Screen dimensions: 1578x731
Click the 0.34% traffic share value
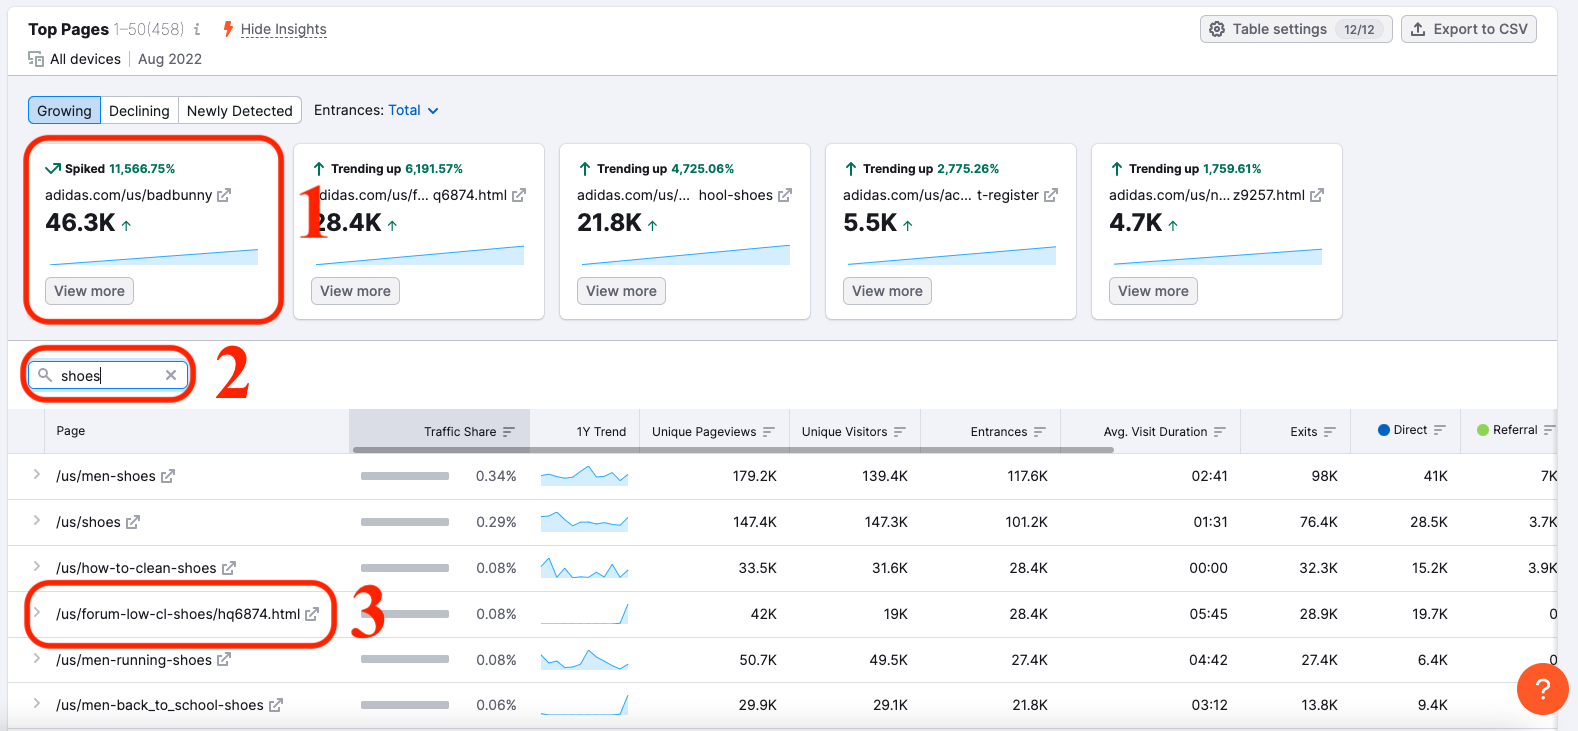(496, 476)
